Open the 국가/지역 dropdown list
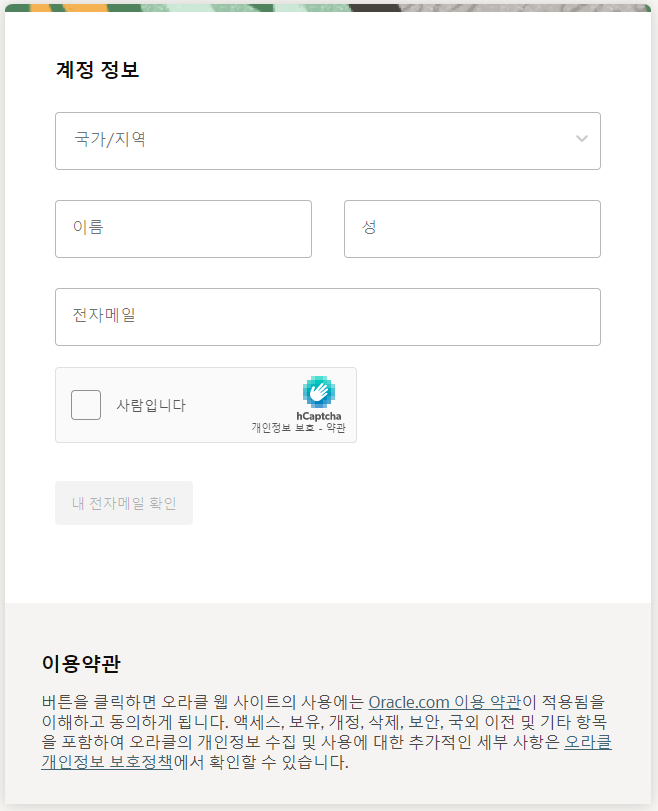The image size is (658, 811). 328,141
